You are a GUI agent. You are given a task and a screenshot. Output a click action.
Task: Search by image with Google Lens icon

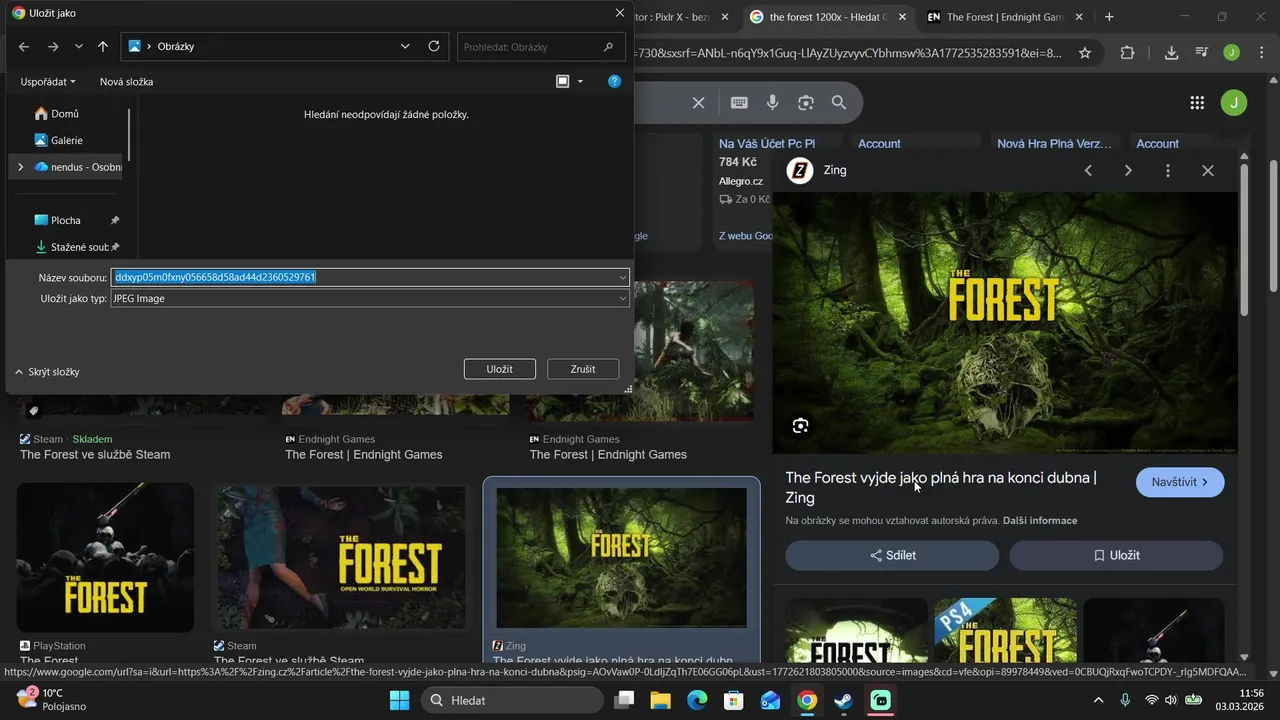click(806, 102)
